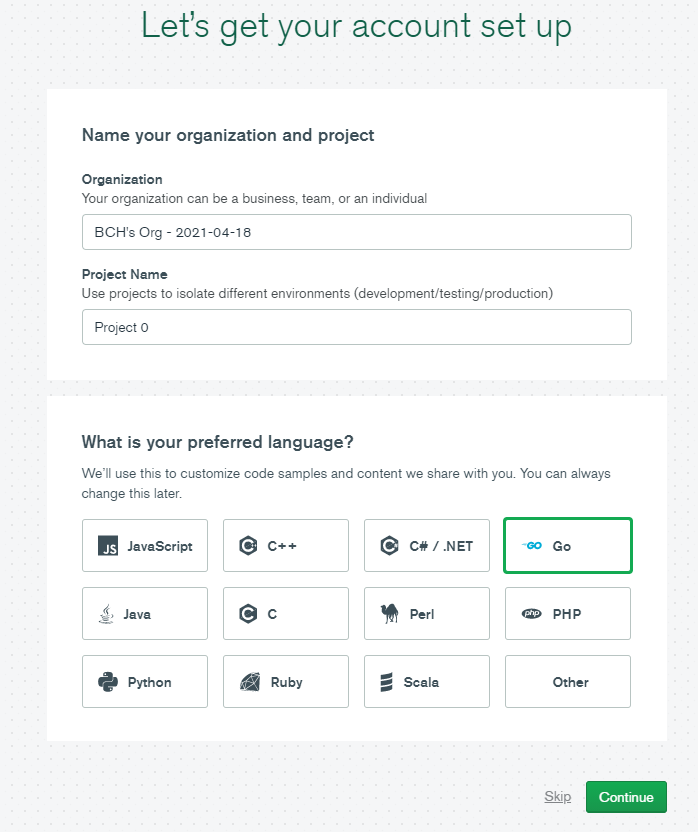Focus the Organization name field
Screen dimensions: 698x832
(x=357, y=232)
